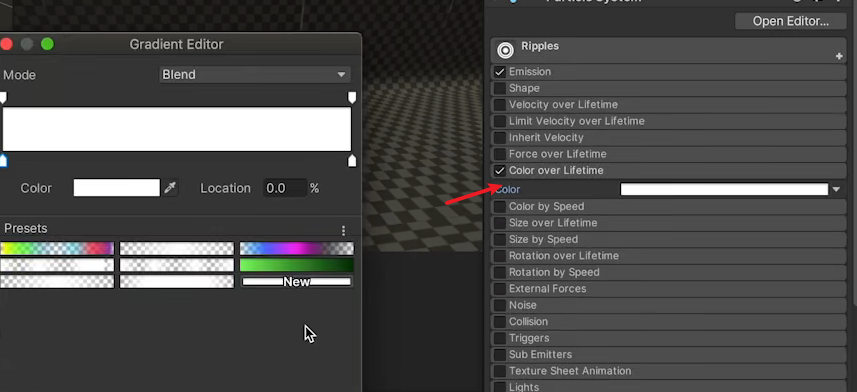Screen dimensions: 857x392
Task: Apply the second-row left white preset
Action: click(57, 265)
